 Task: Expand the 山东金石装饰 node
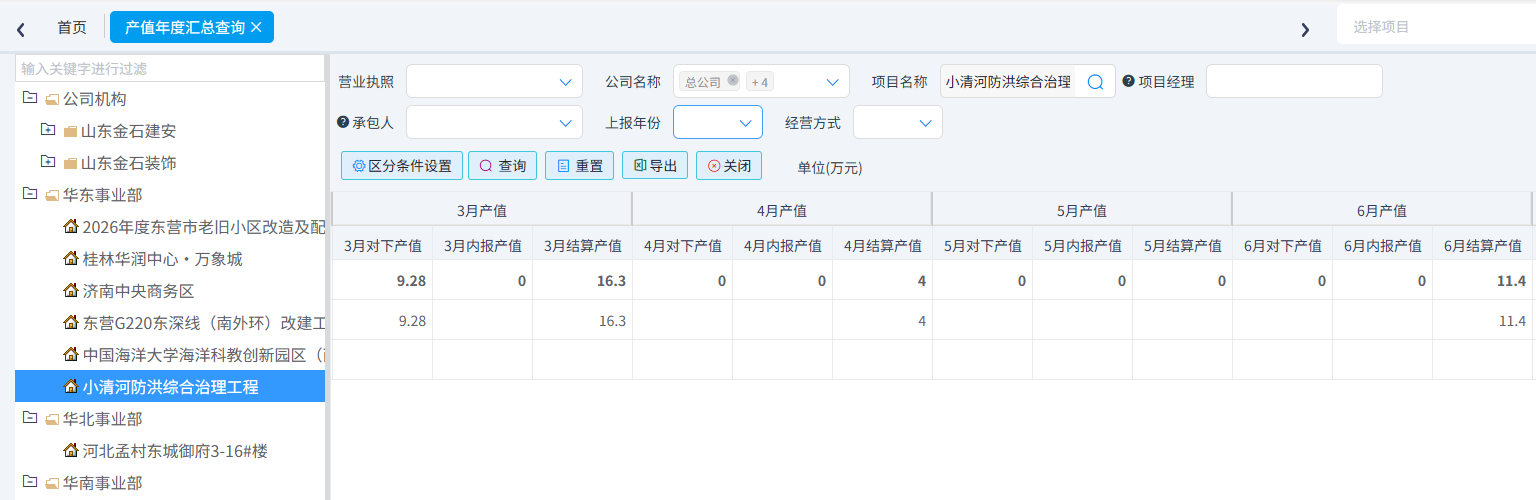[x=47, y=163]
